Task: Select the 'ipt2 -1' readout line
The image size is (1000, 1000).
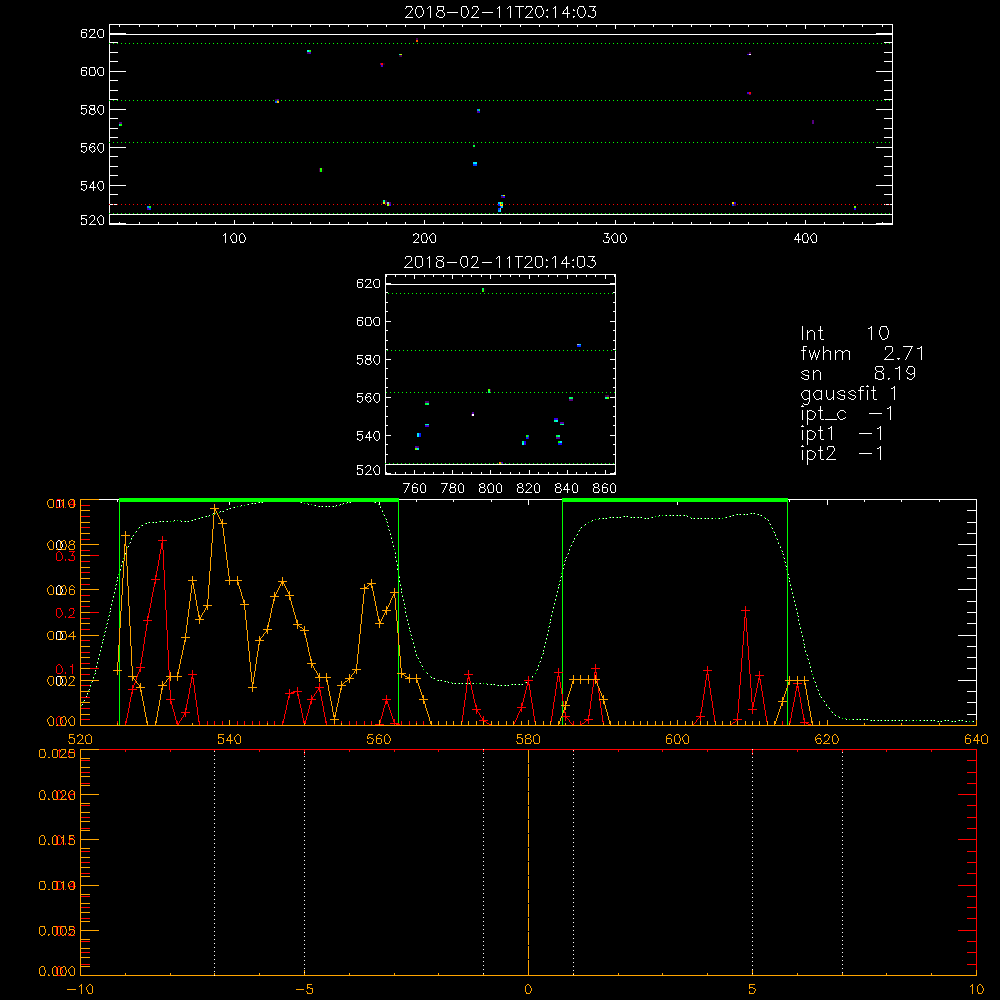Action: point(842,453)
